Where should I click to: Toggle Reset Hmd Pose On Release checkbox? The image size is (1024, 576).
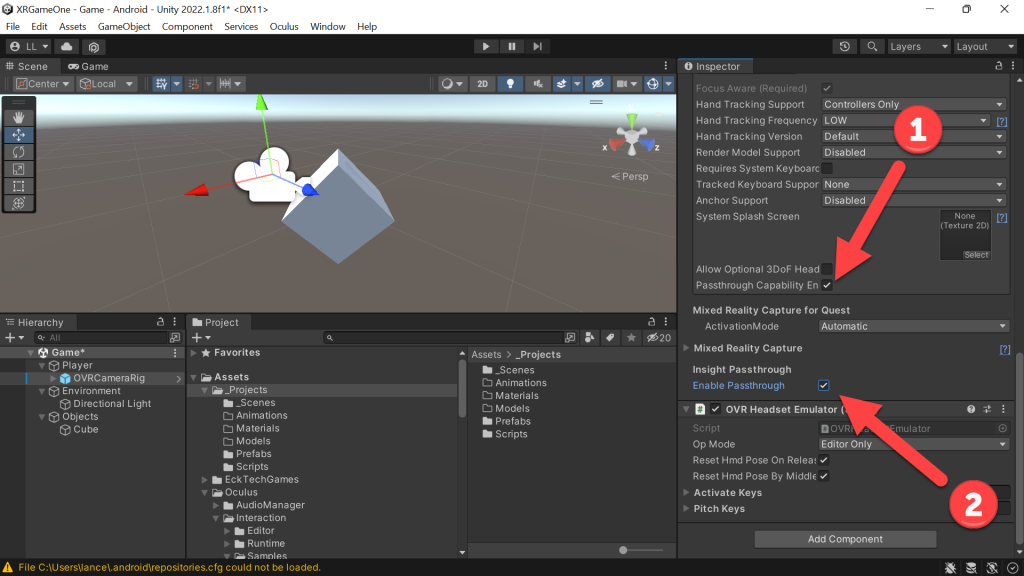pyautogui.click(x=824, y=460)
